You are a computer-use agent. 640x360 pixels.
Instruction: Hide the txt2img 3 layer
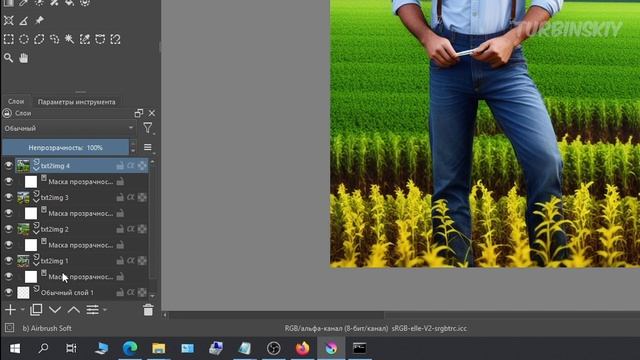tap(9, 197)
